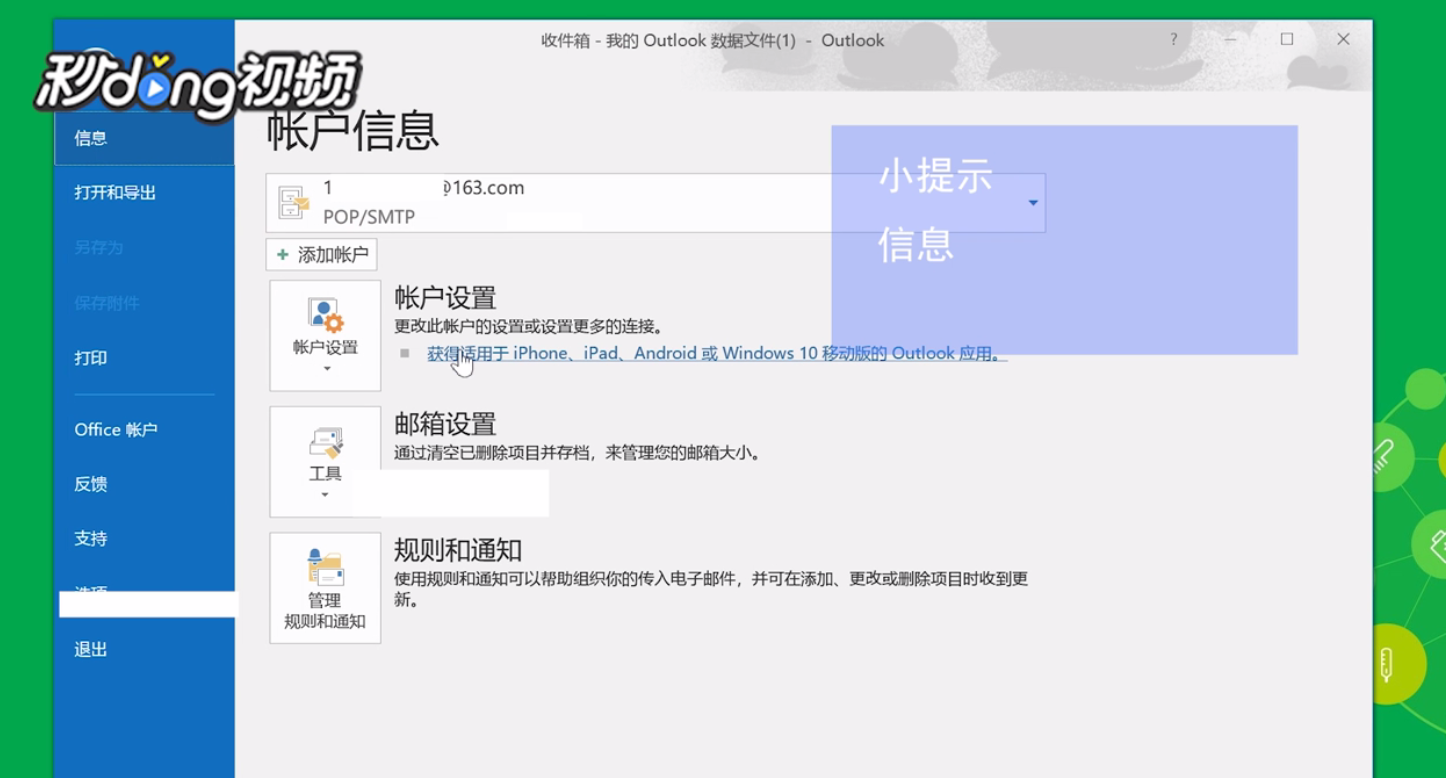Open the 反馈 sidebar item
The height and width of the screenshot is (778, 1446).
pos(91,484)
